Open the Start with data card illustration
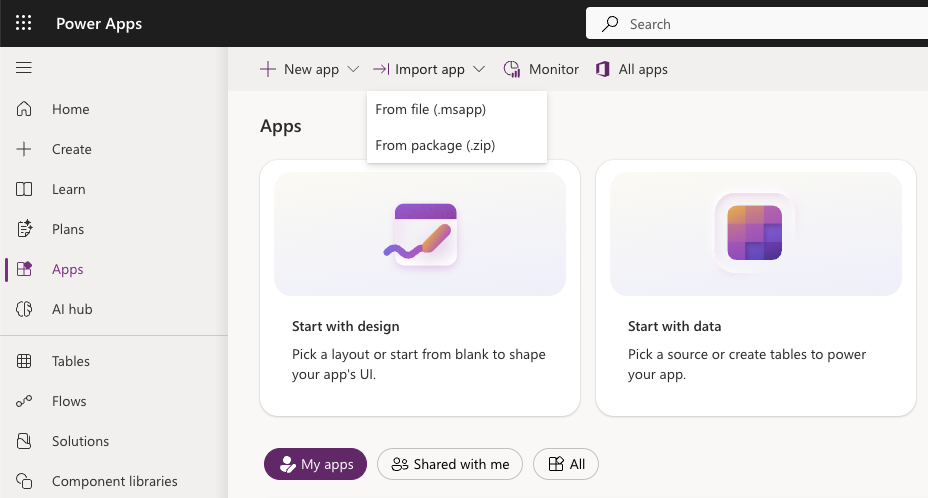 click(x=756, y=234)
